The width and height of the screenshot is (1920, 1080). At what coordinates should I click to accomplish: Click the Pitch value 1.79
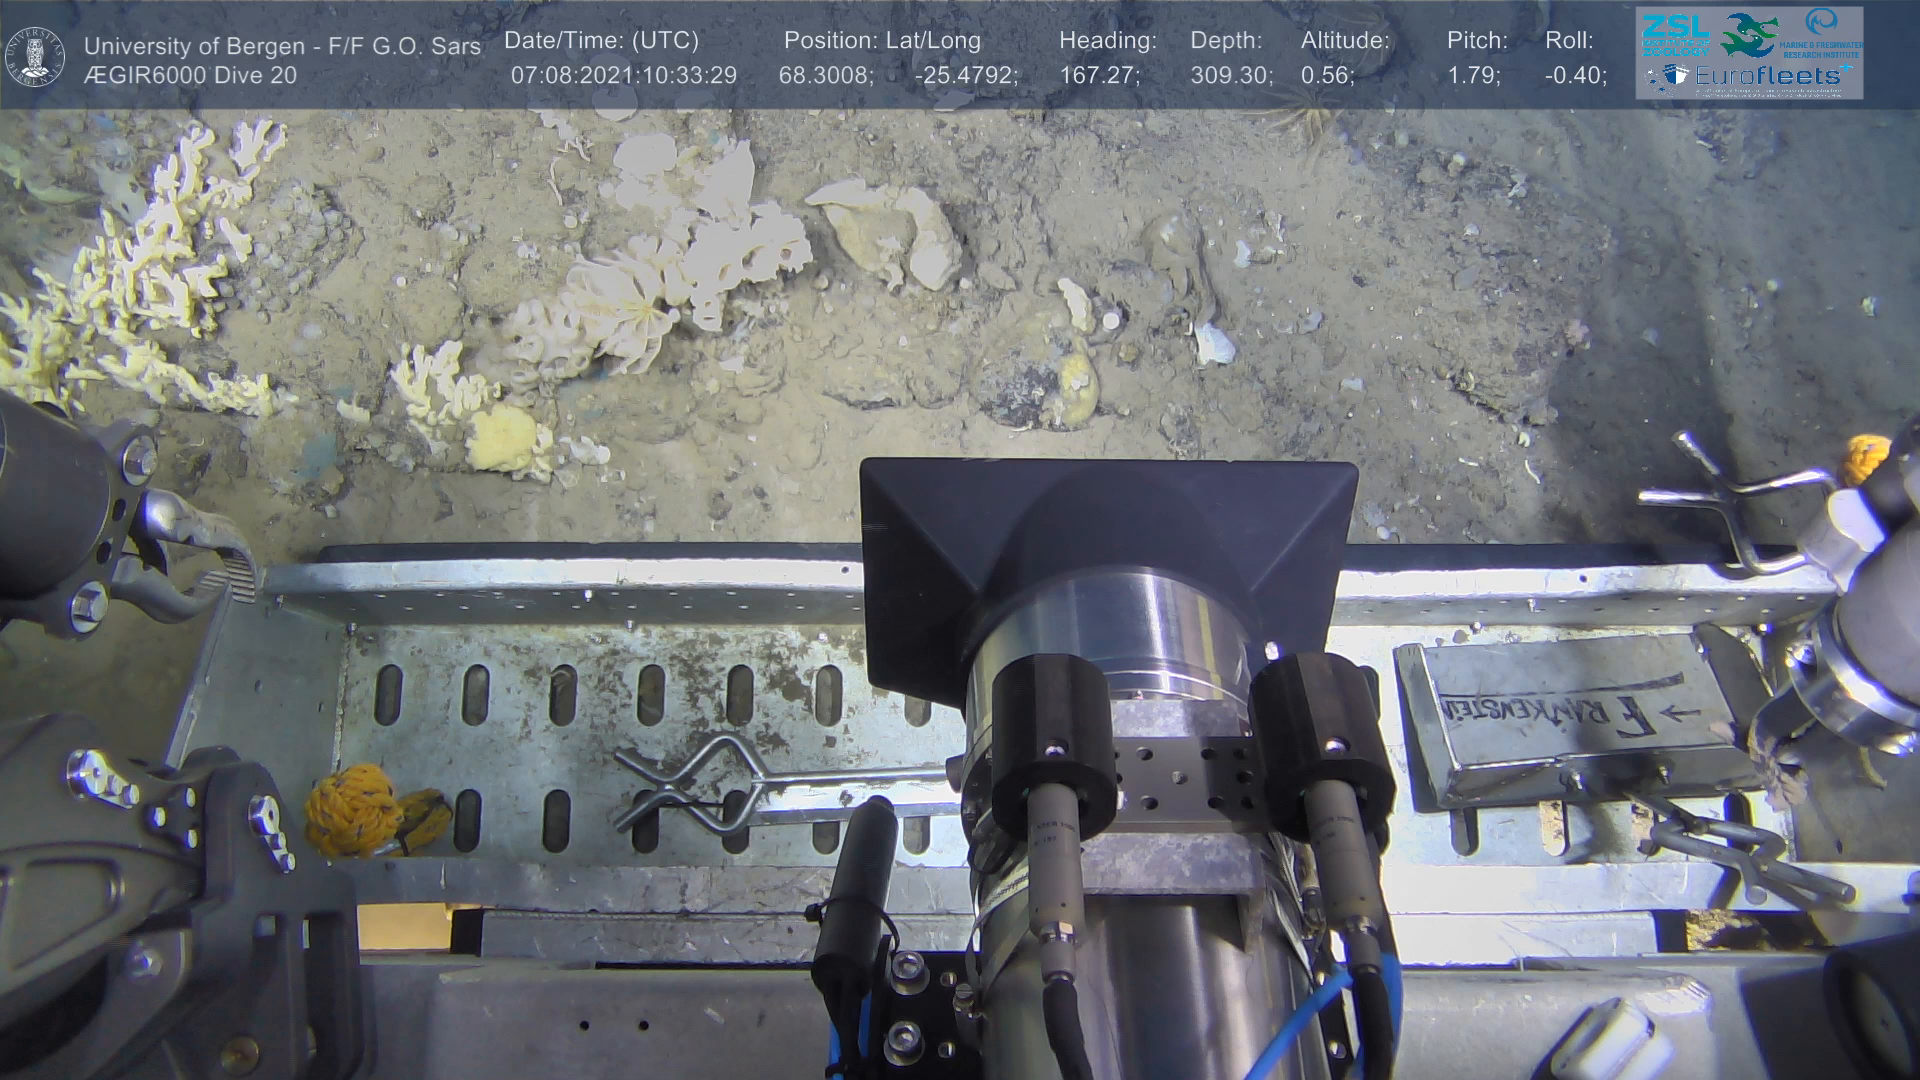[x=1473, y=75]
